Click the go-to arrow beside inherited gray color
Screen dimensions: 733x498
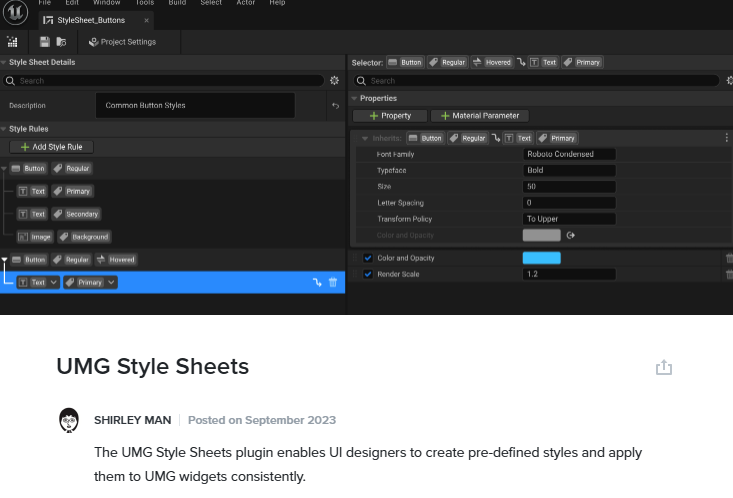point(572,236)
